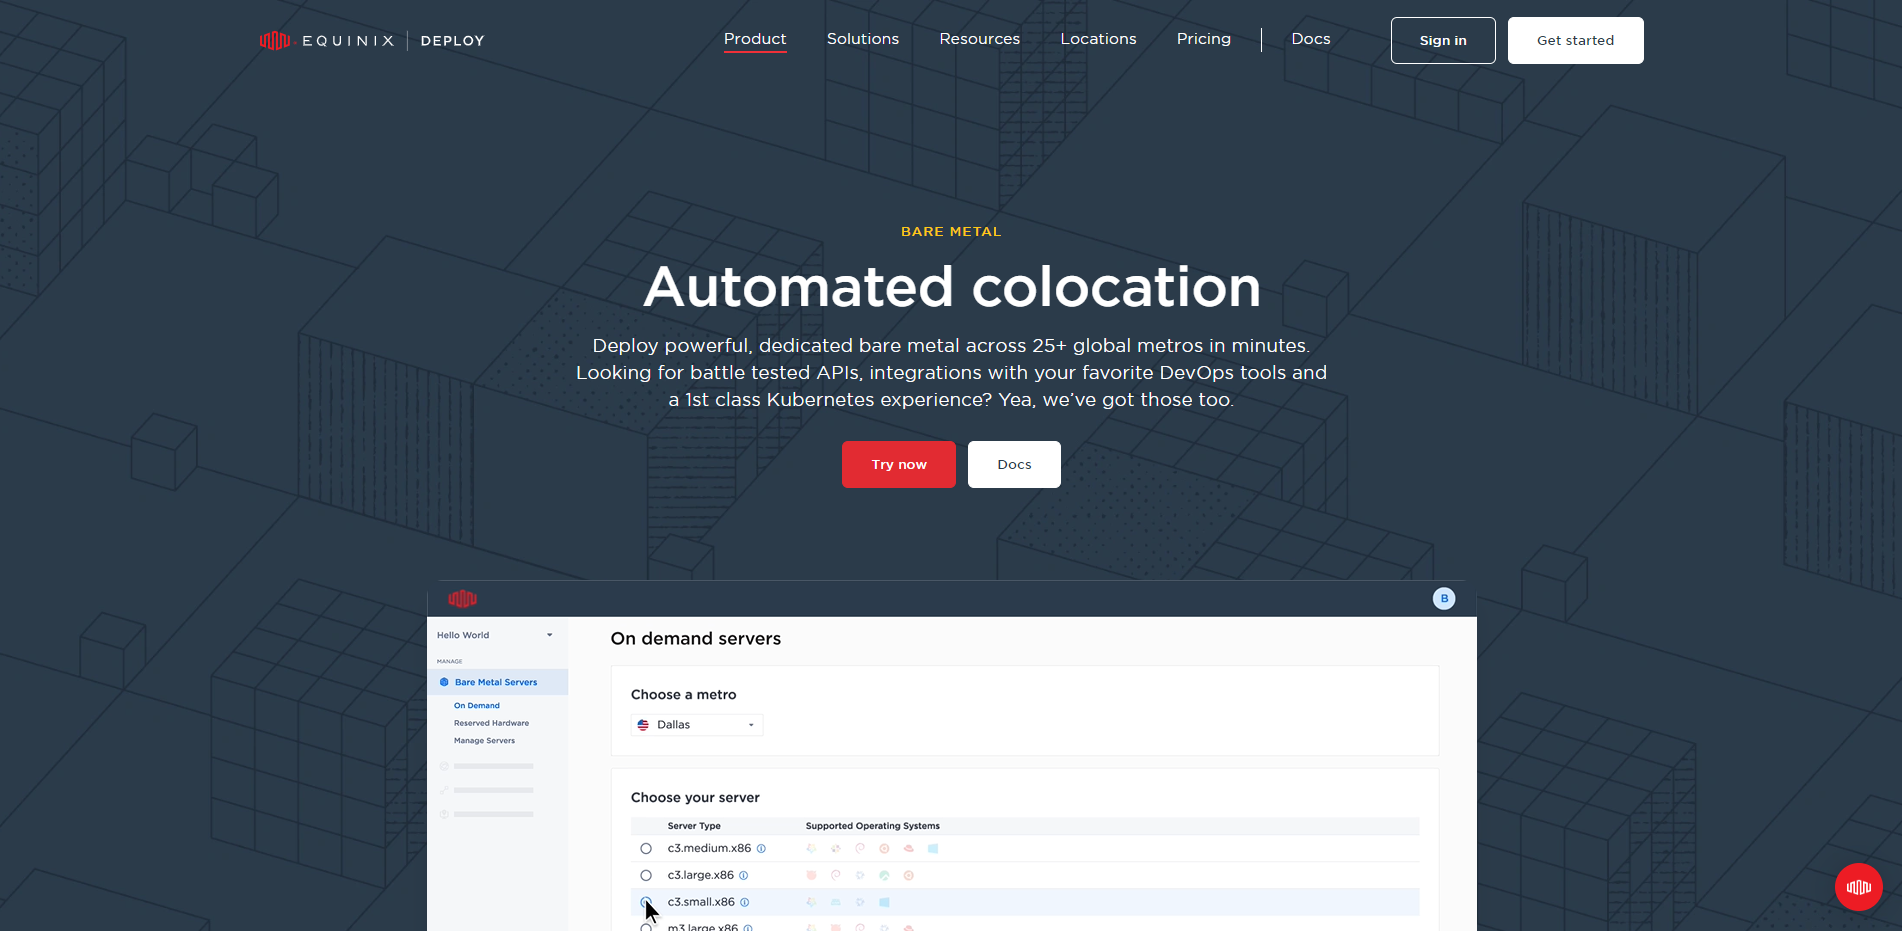The height and width of the screenshot is (931, 1902).
Task: Click the "c3.medium.x86" server name
Action: (x=709, y=848)
